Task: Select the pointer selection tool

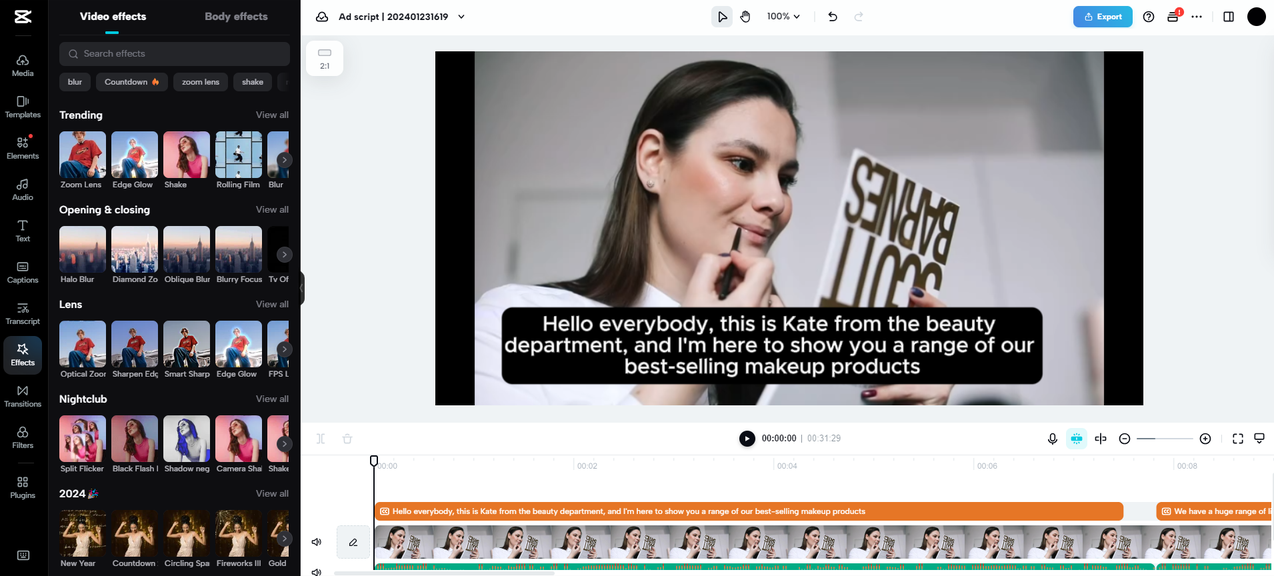Action: [x=722, y=17]
